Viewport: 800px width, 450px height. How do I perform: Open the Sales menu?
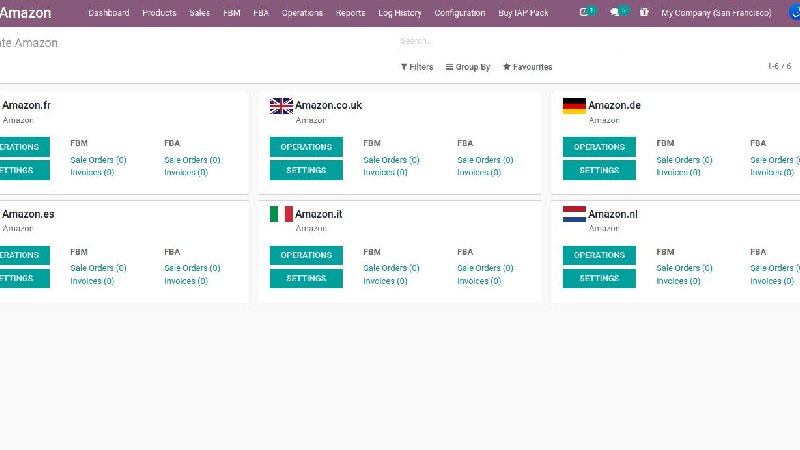pyautogui.click(x=199, y=13)
